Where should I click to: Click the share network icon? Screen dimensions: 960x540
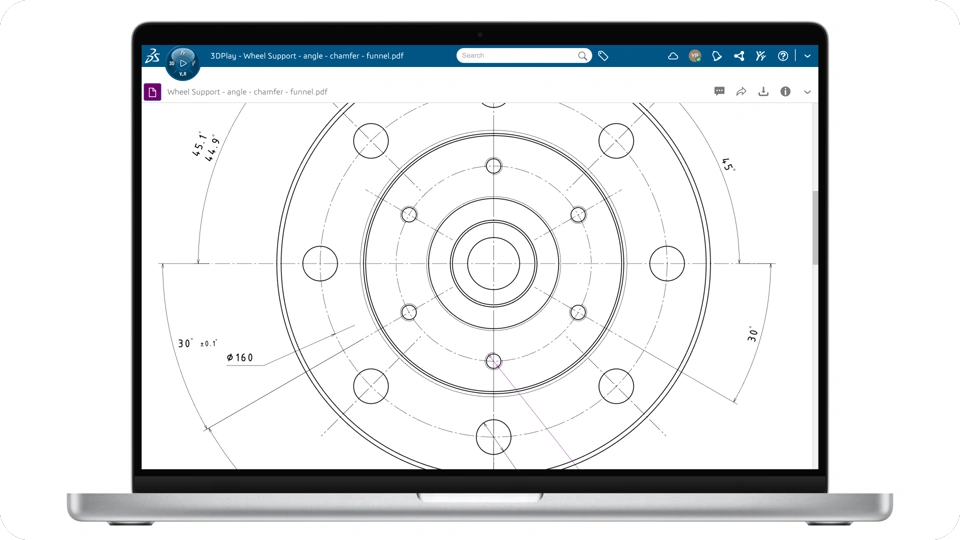pos(739,56)
